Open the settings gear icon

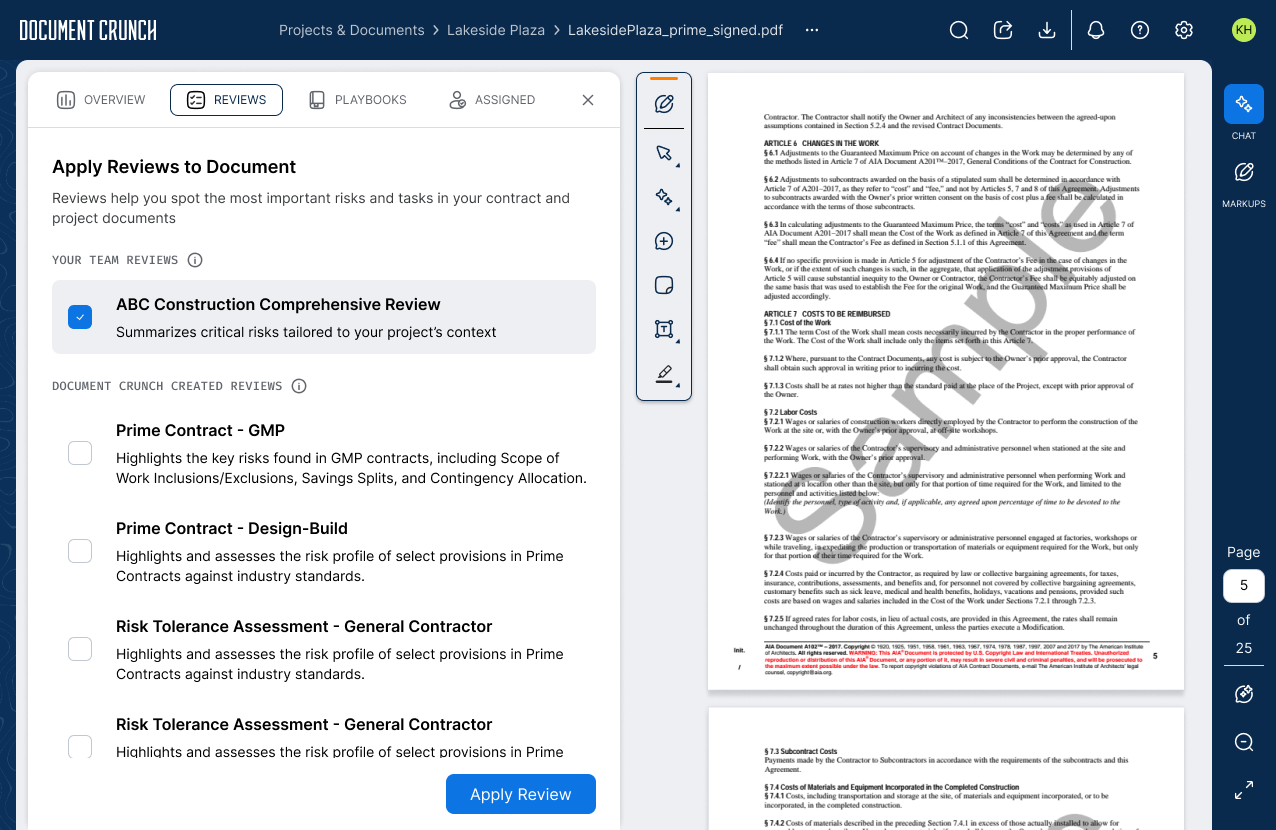click(1184, 30)
